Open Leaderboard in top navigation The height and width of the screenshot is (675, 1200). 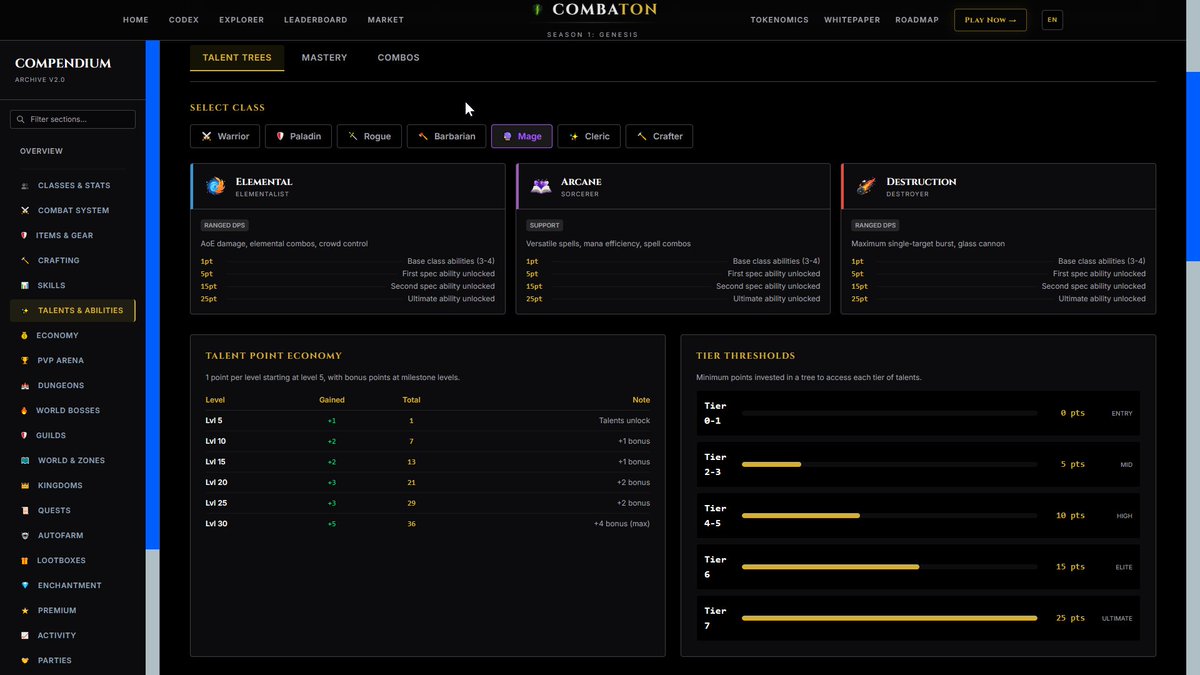pos(315,20)
